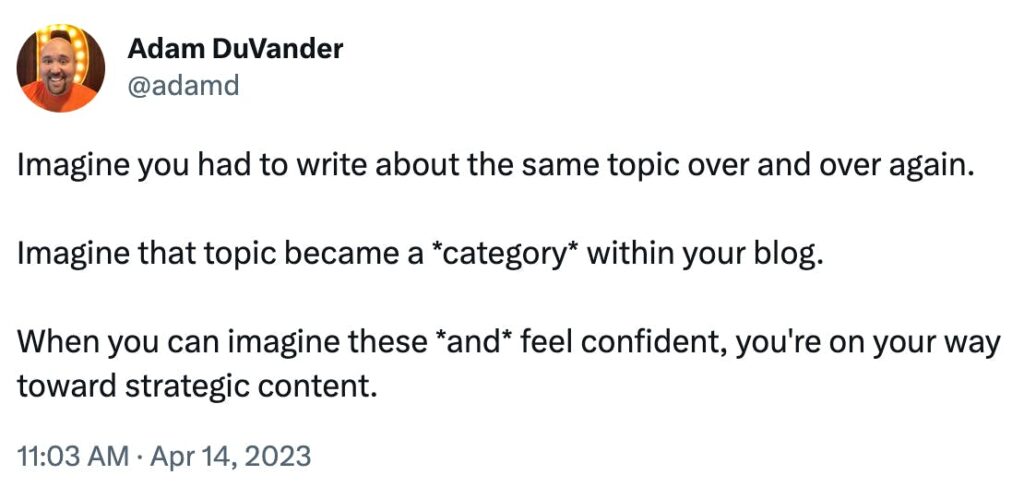Click the display name Adam DuVander
The image size is (1024, 487).
[235, 48]
